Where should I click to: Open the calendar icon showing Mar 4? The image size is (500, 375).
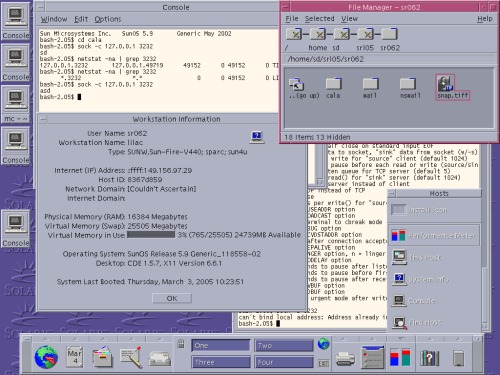74,357
